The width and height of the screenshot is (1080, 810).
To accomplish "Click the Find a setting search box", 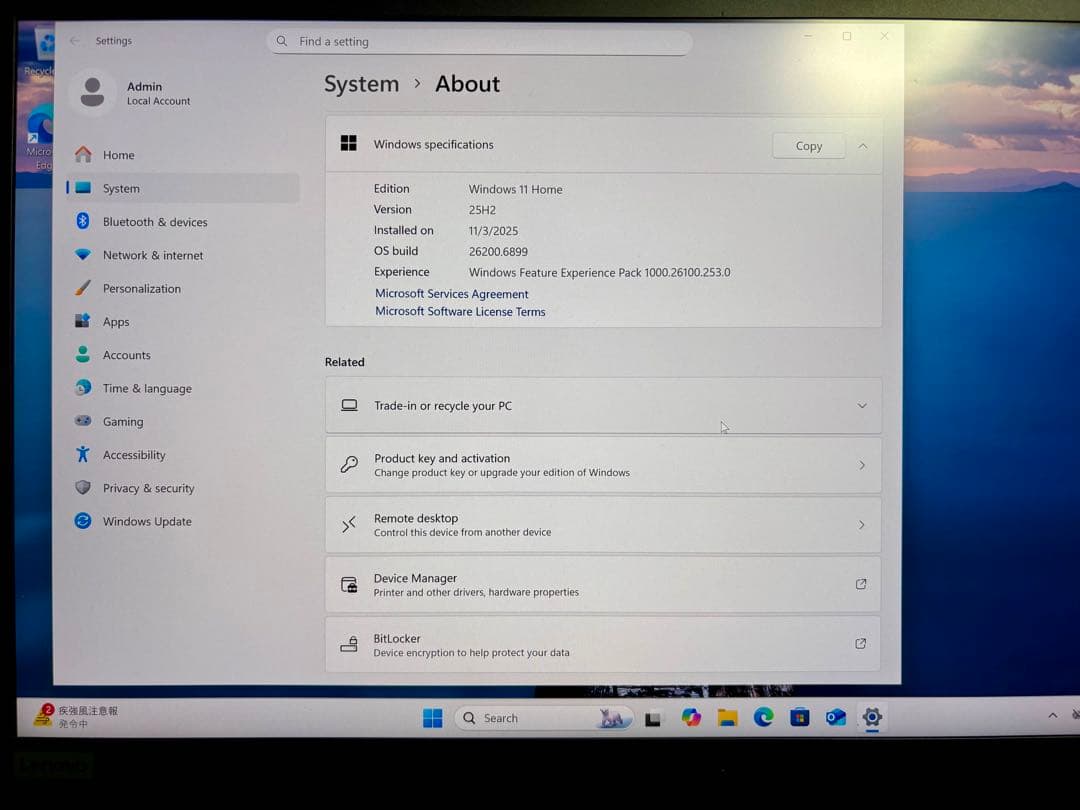I will [480, 41].
